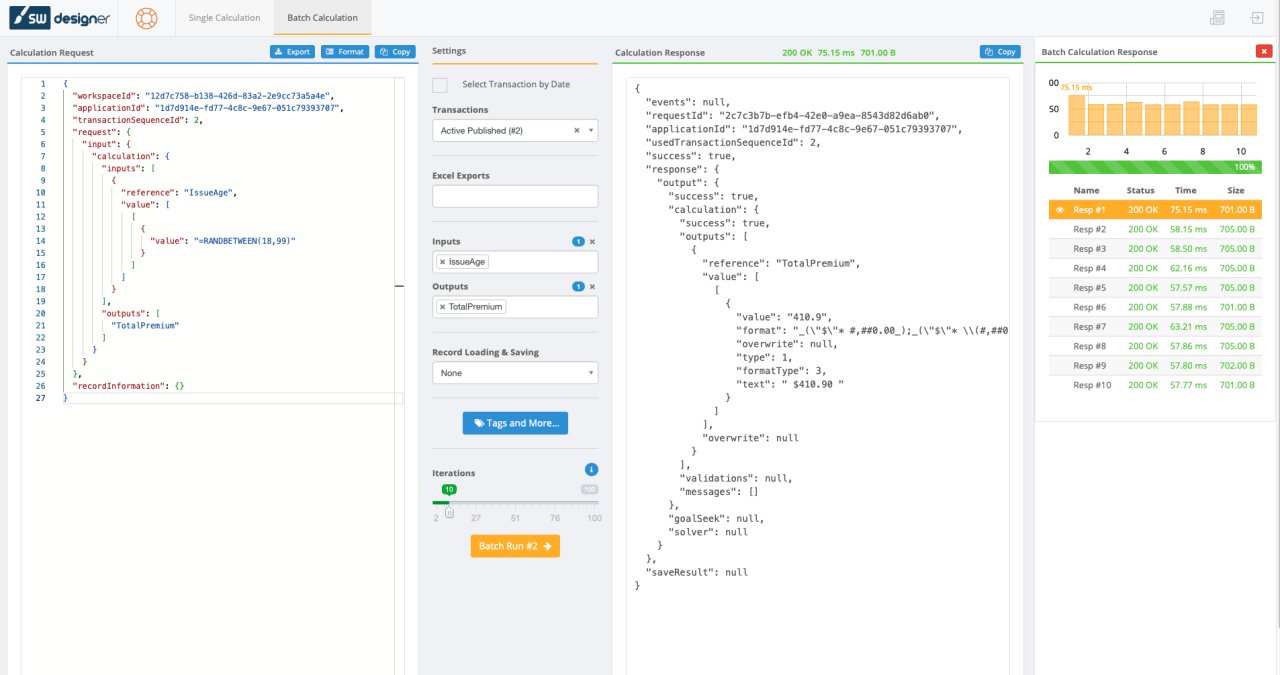1280x675 pixels.
Task: Switch to the Single Calculation tab
Action: tap(224, 17)
